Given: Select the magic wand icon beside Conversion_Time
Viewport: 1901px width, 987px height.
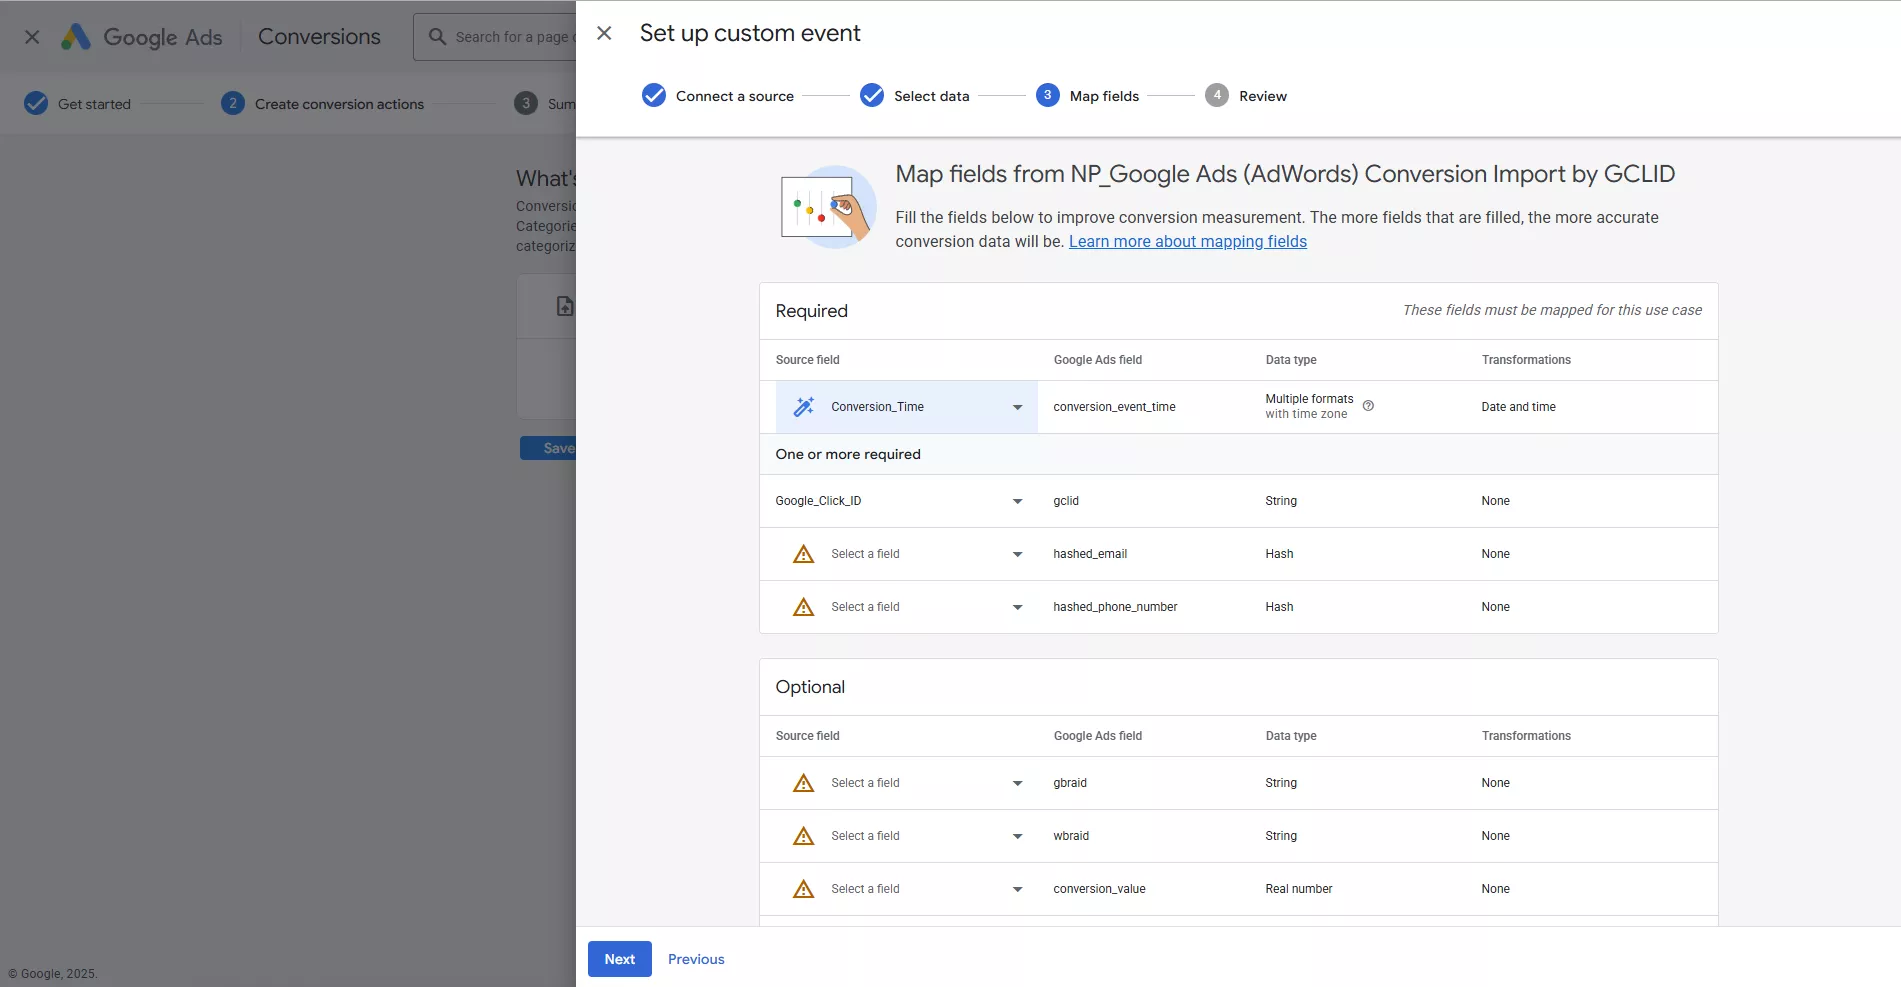Looking at the screenshot, I should point(803,406).
